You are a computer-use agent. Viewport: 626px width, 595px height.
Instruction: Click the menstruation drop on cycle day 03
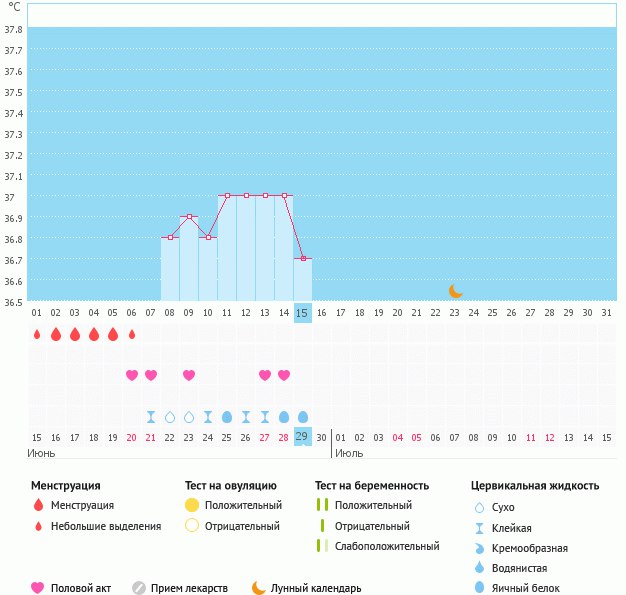point(75,334)
